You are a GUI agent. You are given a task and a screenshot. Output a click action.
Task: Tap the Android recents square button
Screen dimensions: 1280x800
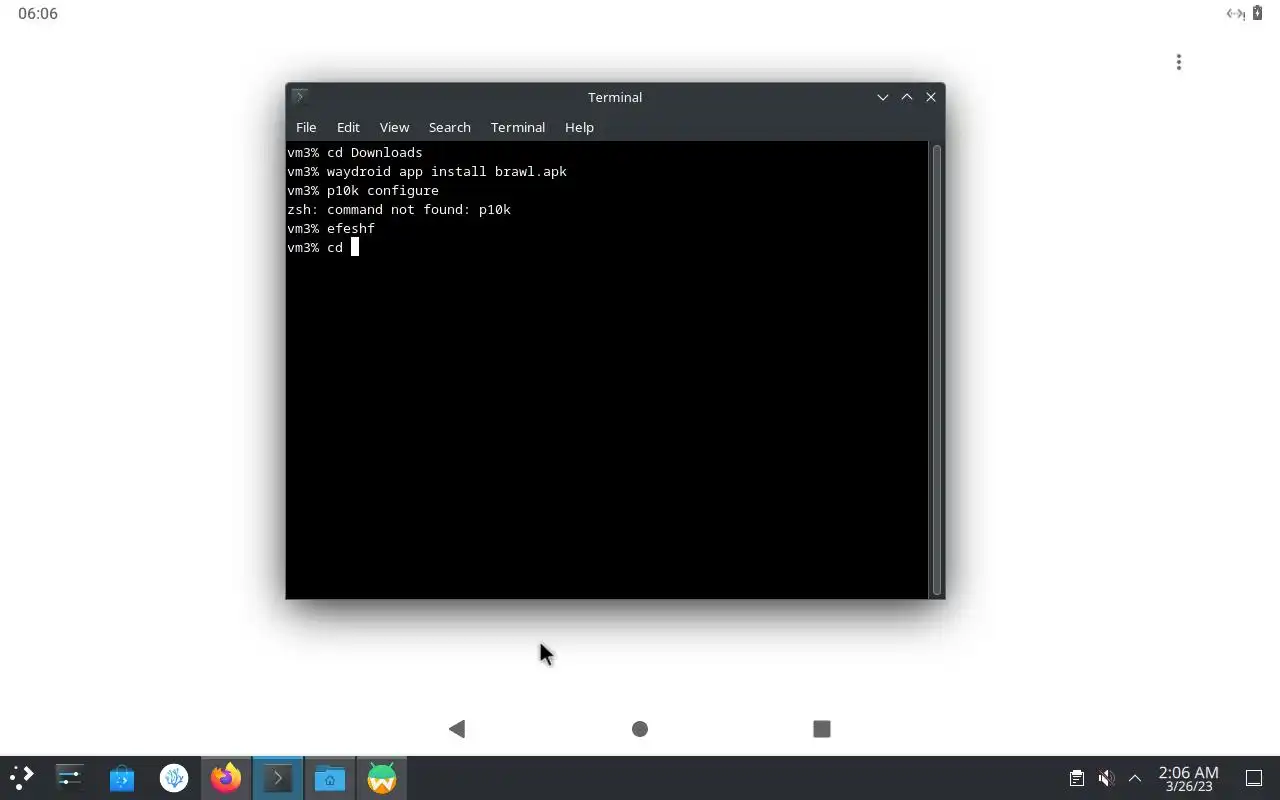[822, 729]
